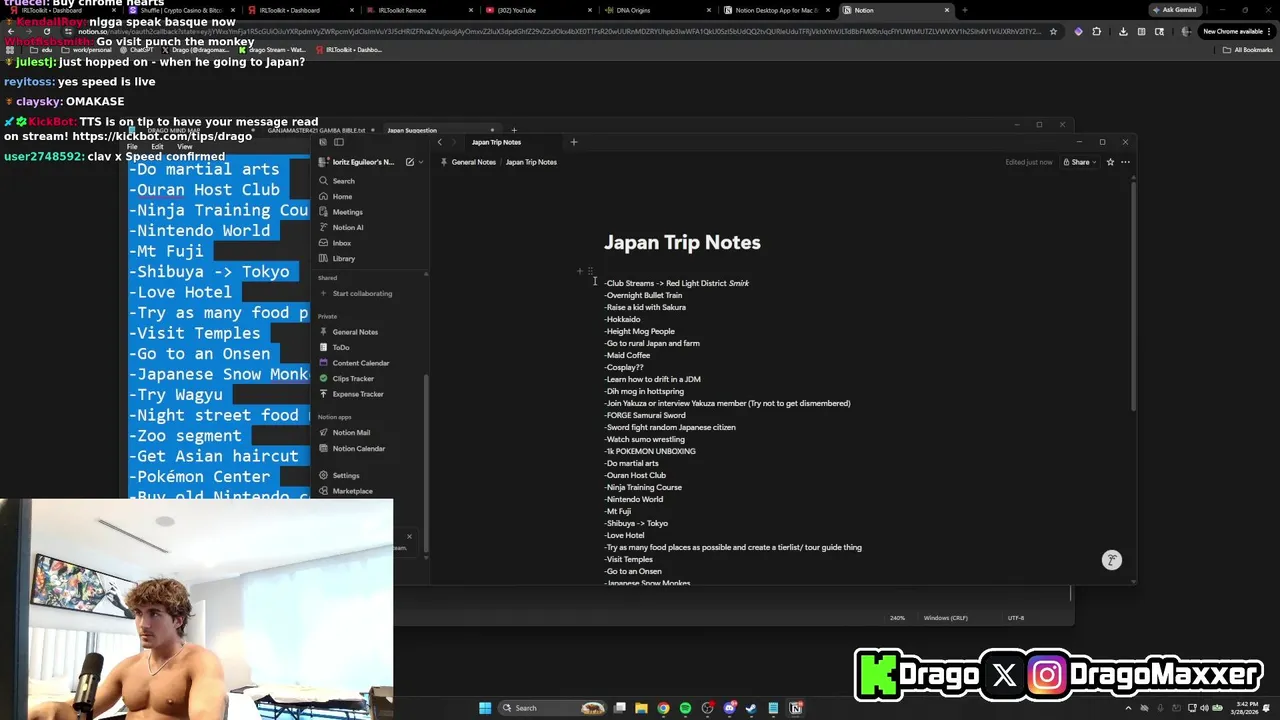Add a block with the plus handle
Image resolution: width=1280 pixels, height=720 pixels.
579,271
